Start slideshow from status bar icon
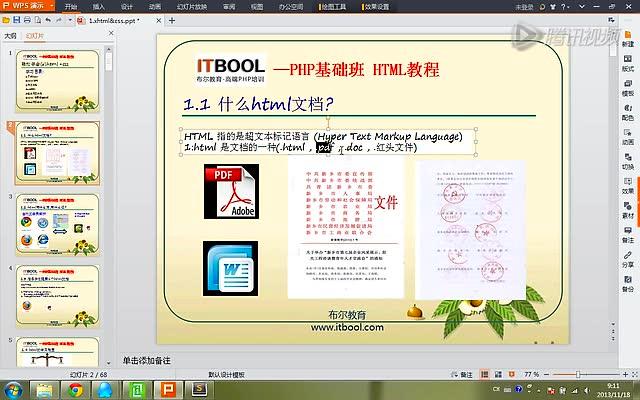 512,374
